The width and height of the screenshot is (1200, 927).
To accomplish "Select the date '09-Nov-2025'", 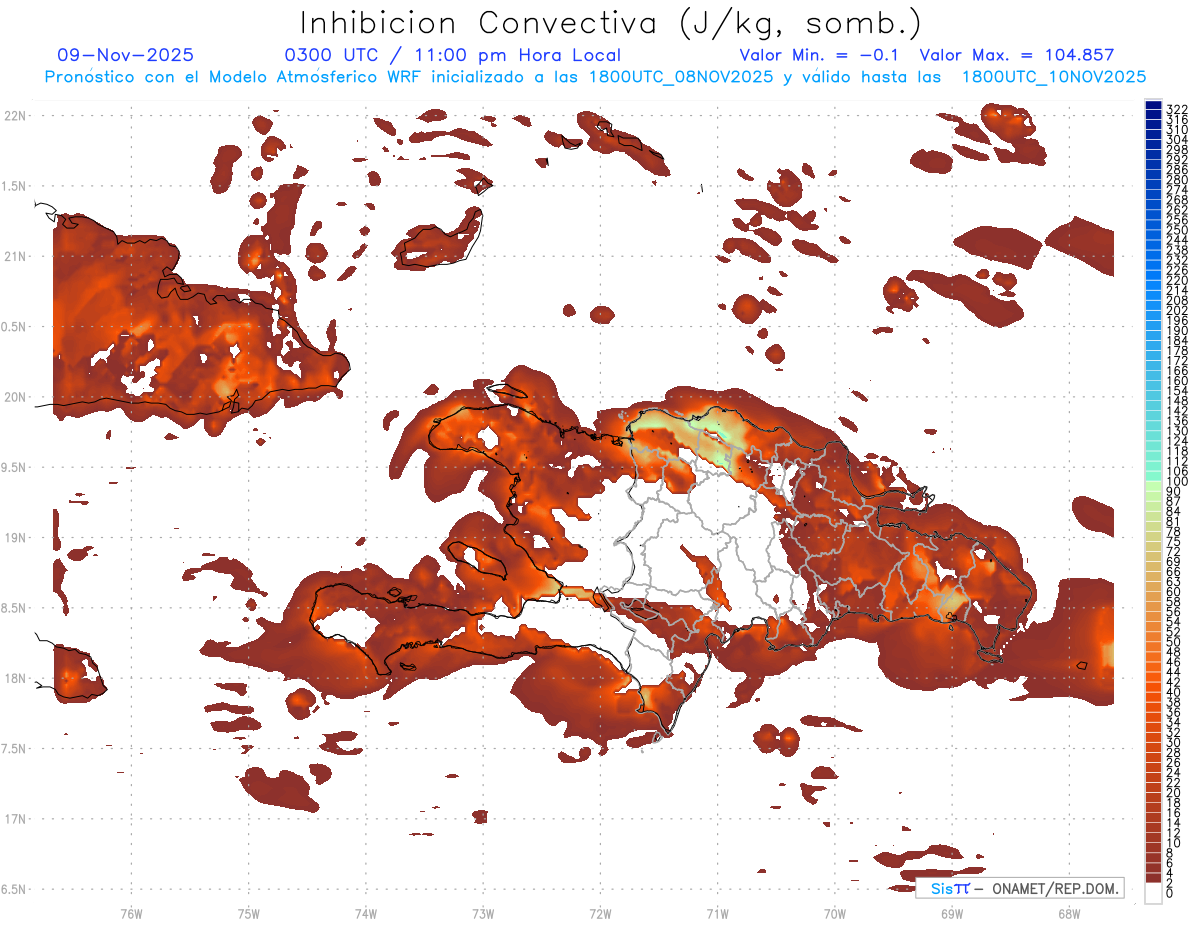I will point(126,56).
